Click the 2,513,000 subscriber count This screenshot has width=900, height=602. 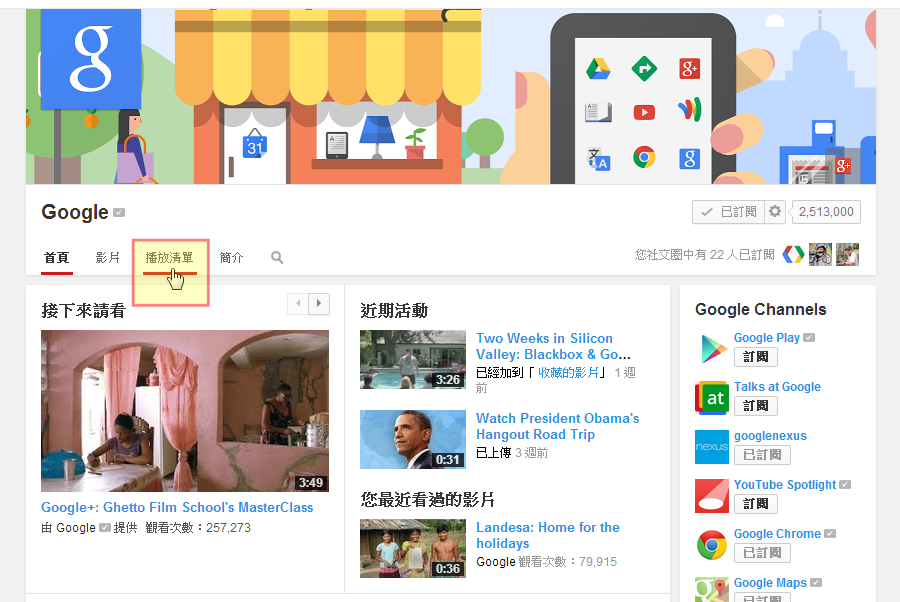[826, 212]
